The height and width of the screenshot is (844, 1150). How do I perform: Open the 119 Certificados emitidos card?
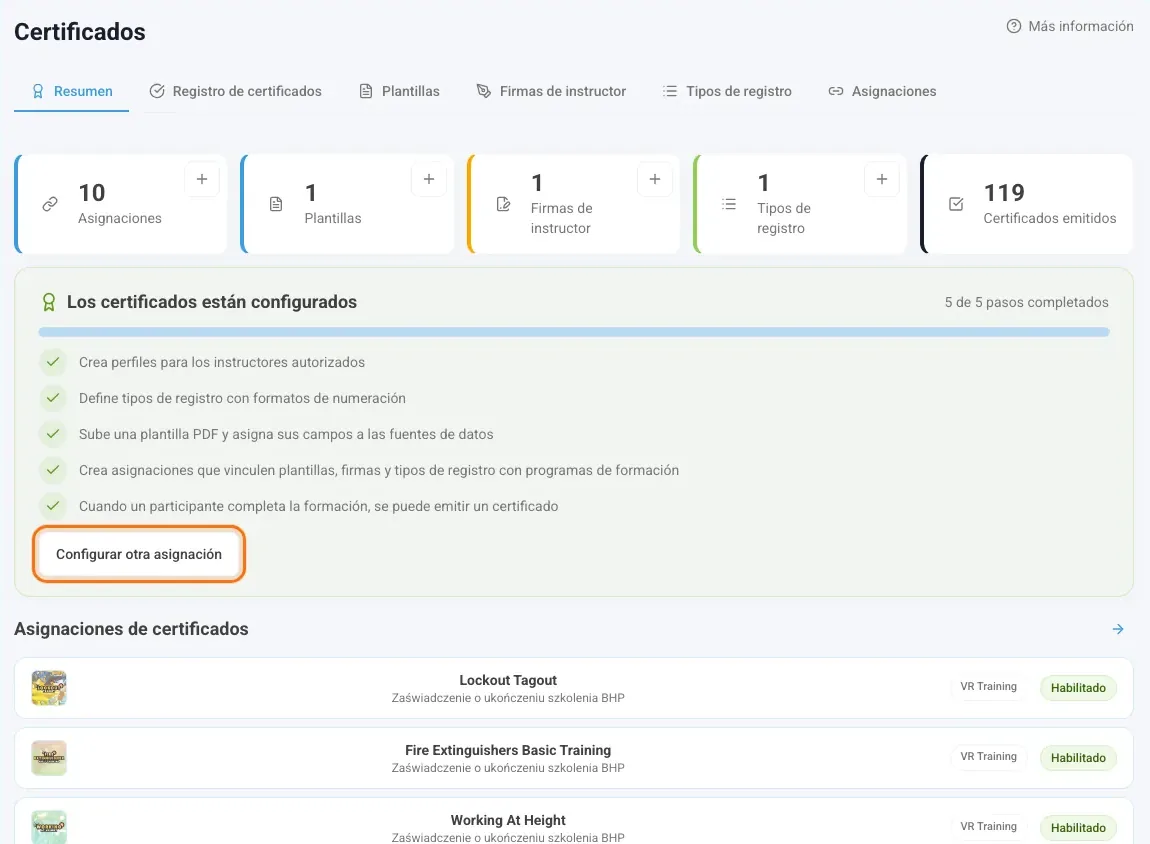click(x=1027, y=204)
